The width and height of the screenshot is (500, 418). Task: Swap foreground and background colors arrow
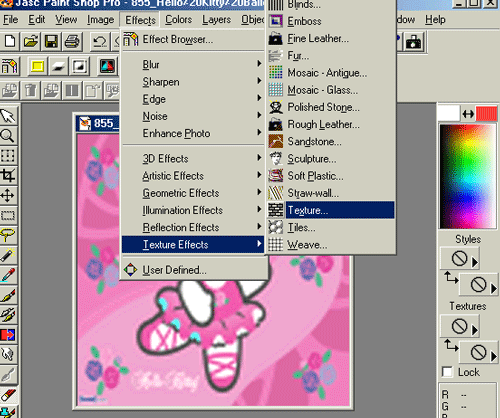click(468, 114)
